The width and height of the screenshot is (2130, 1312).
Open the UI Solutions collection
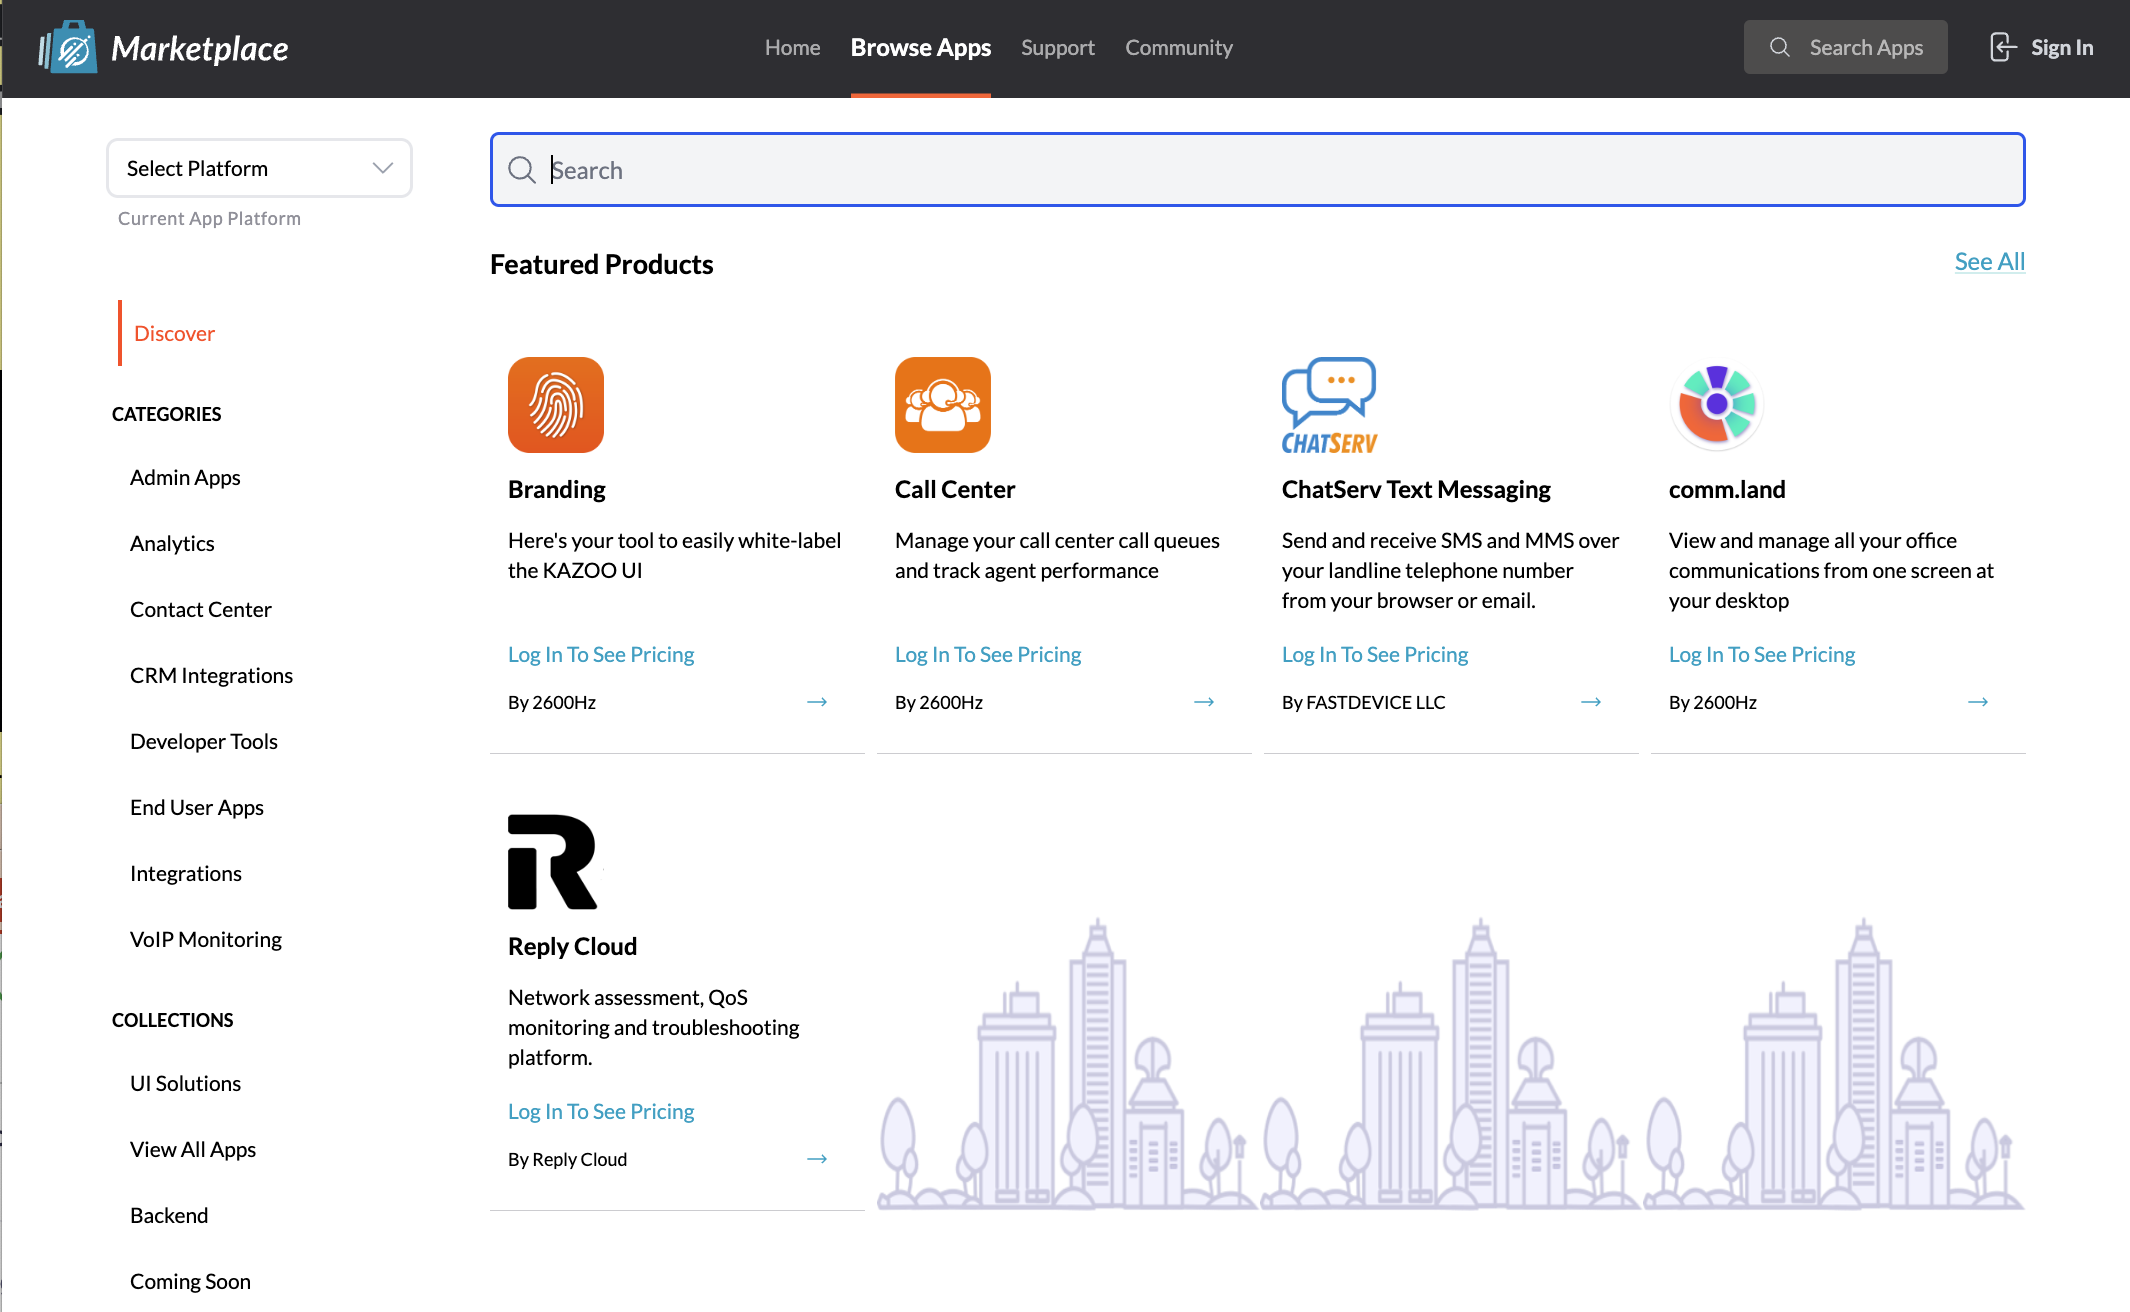point(185,1083)
